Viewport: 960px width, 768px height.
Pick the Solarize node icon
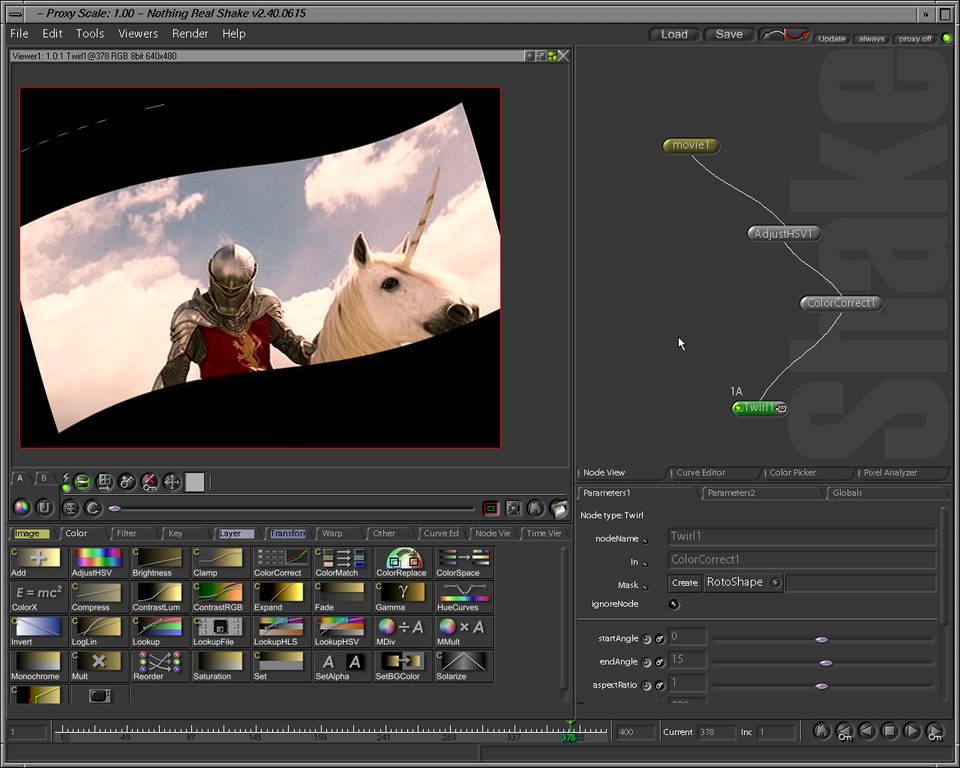tap(465, 663)
